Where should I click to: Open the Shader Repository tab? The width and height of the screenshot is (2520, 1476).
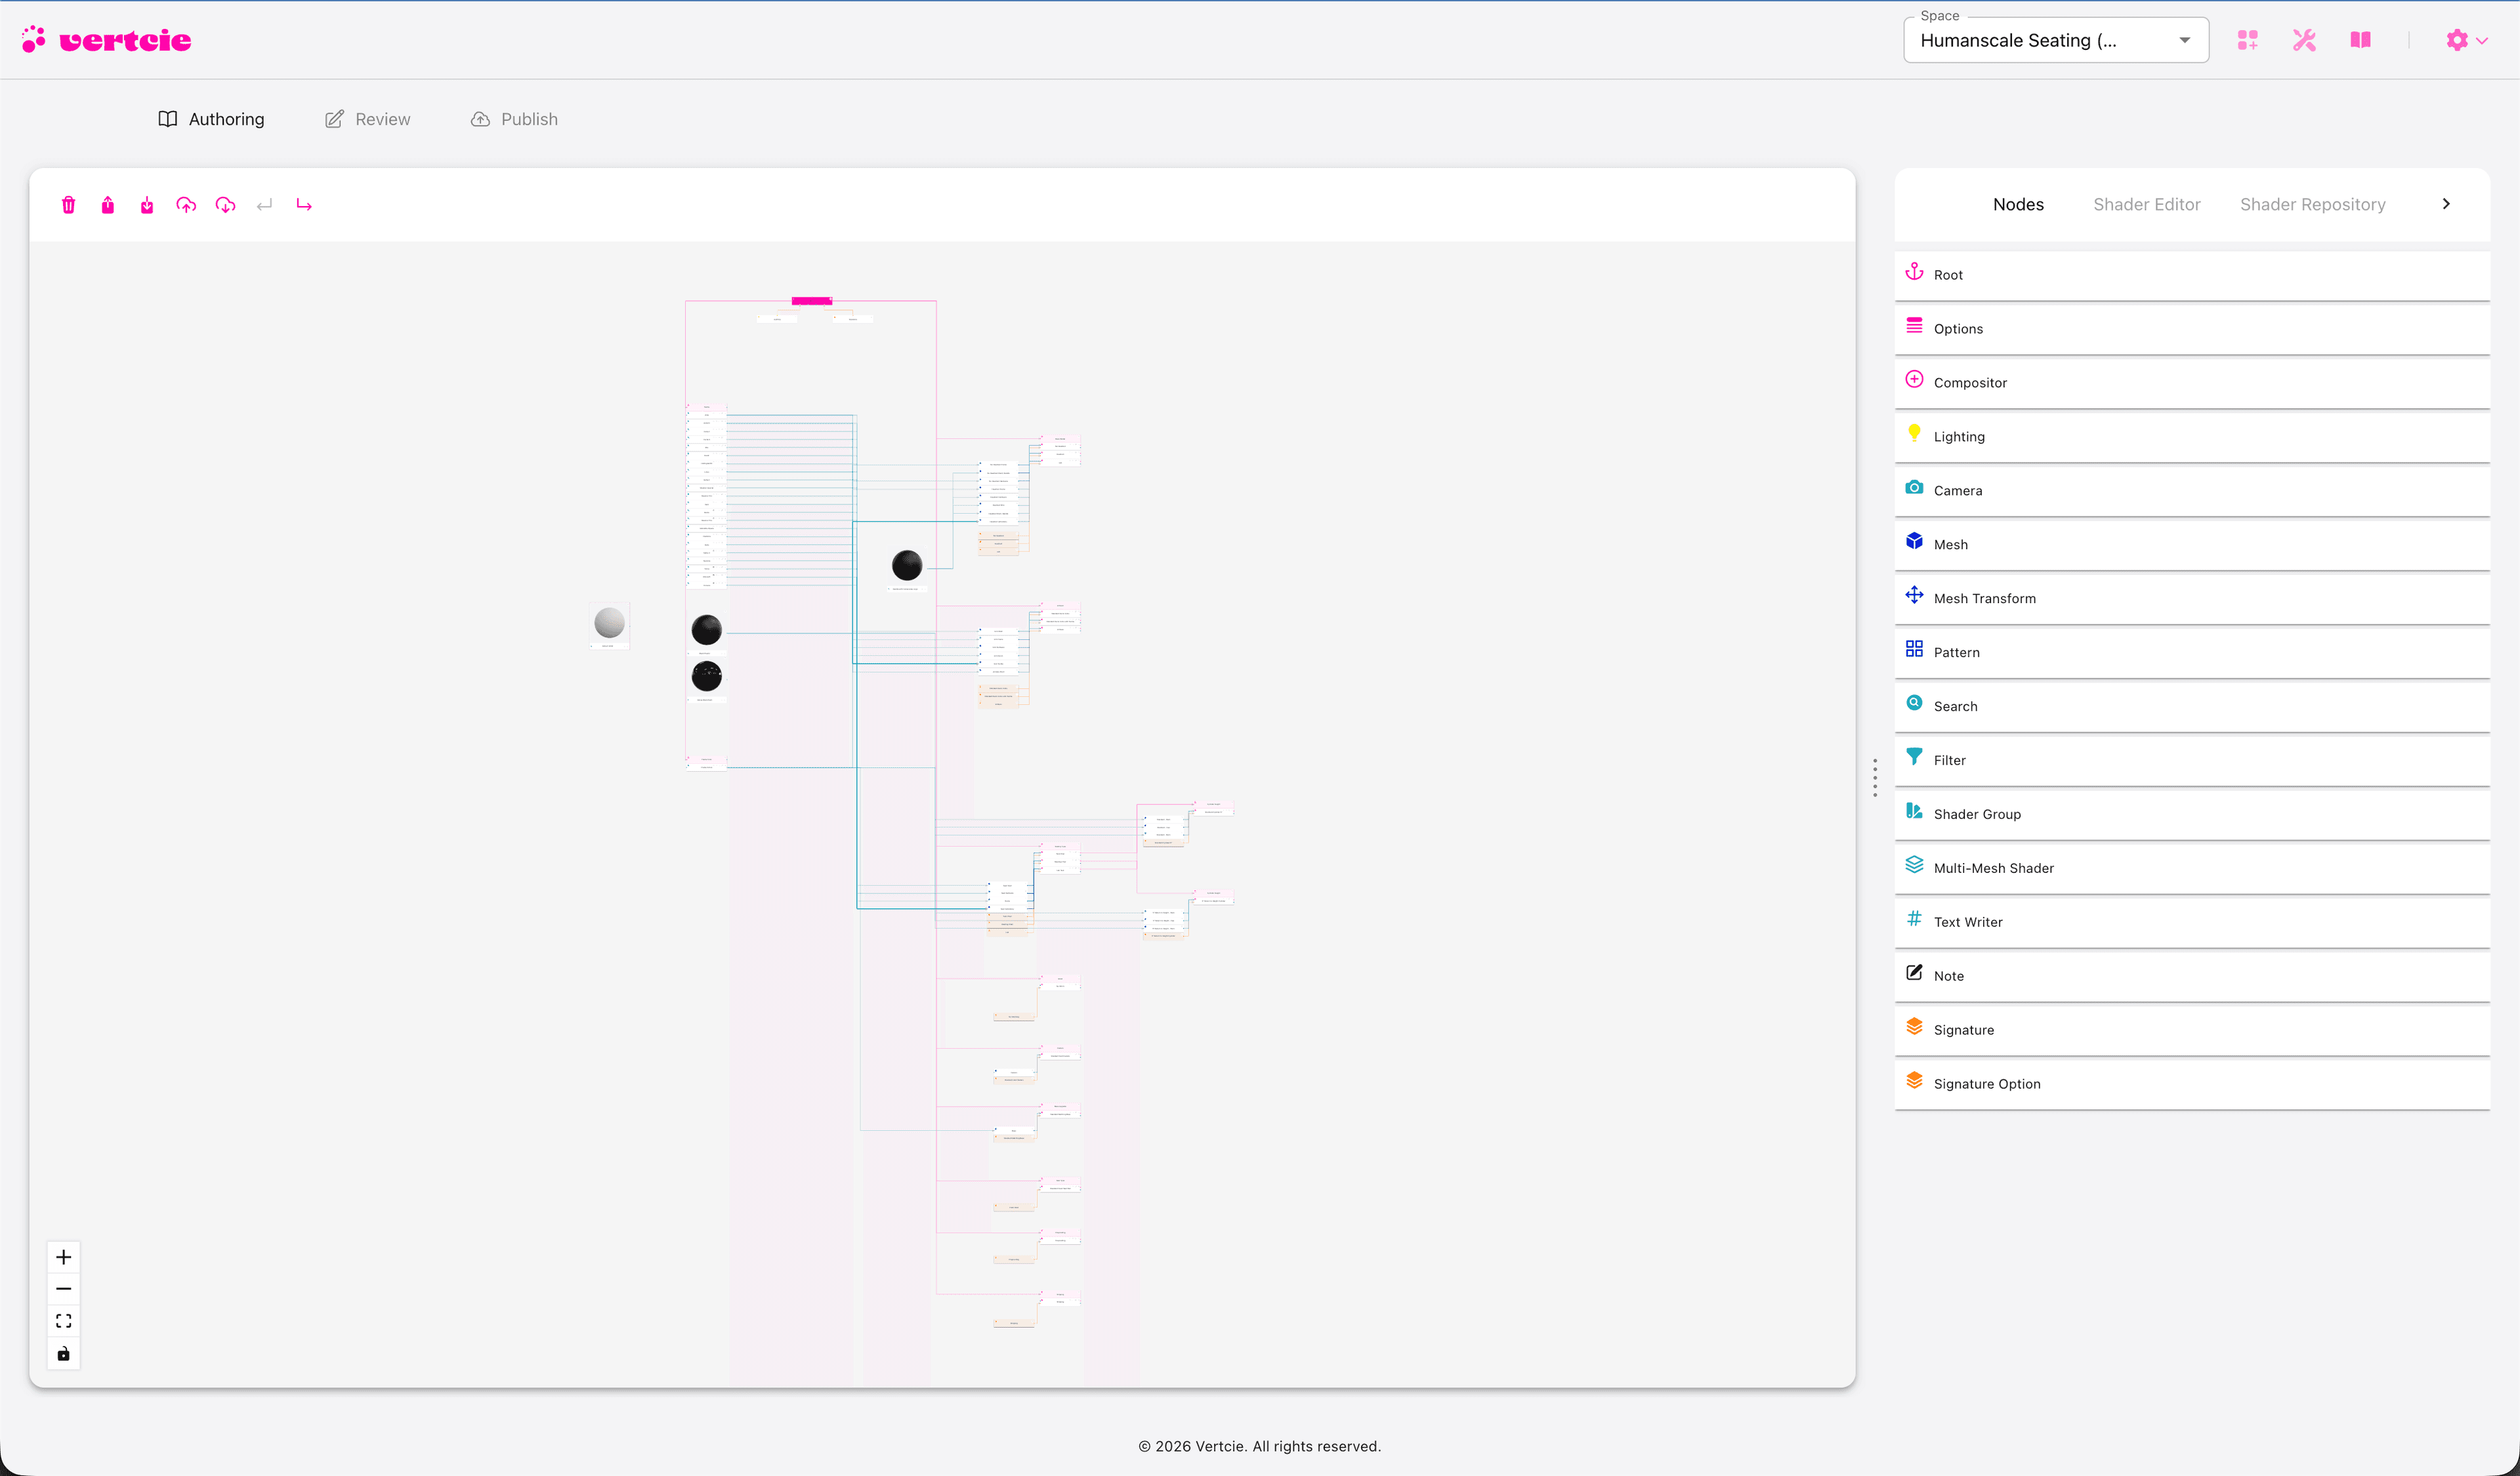click(x=2313, y=204)
